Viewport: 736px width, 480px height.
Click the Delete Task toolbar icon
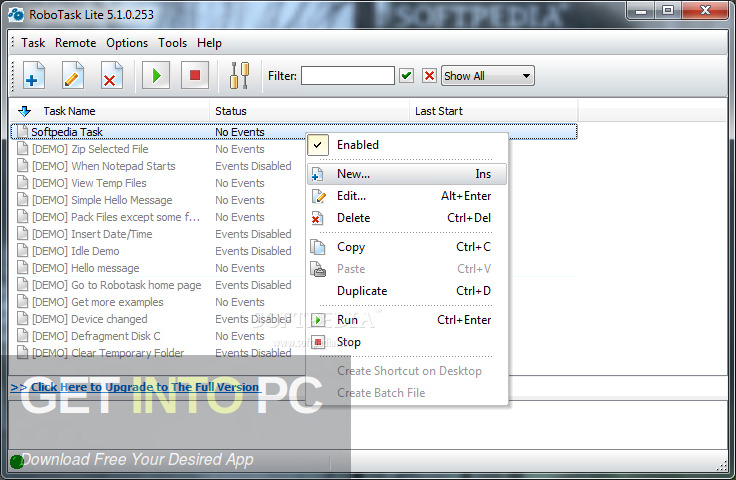pos(111,75)
